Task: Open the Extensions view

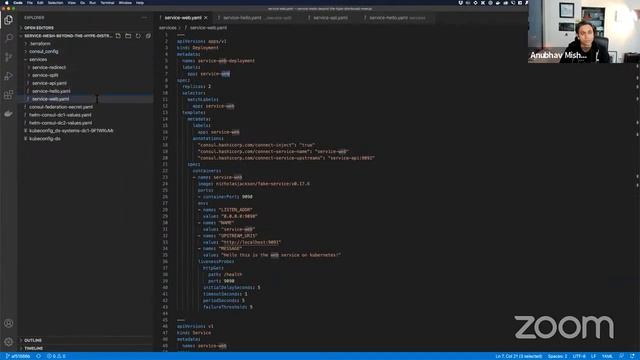Action: coord(8,95)
